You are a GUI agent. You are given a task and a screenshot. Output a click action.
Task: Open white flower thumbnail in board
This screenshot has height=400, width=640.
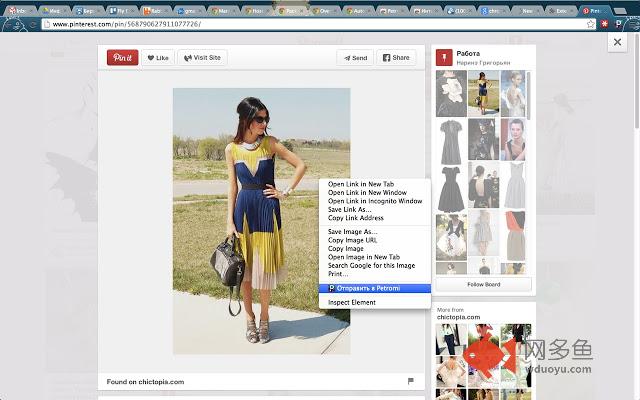(451, 93)
